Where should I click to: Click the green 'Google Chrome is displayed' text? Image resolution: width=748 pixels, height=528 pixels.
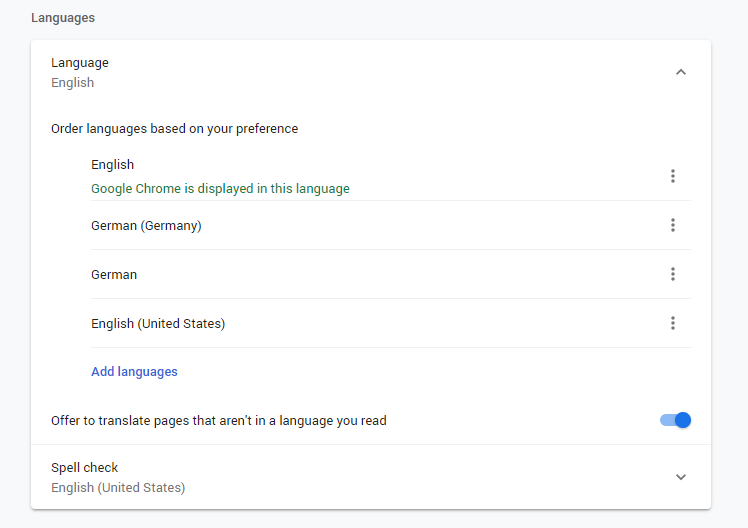click(x=220, y=189)
